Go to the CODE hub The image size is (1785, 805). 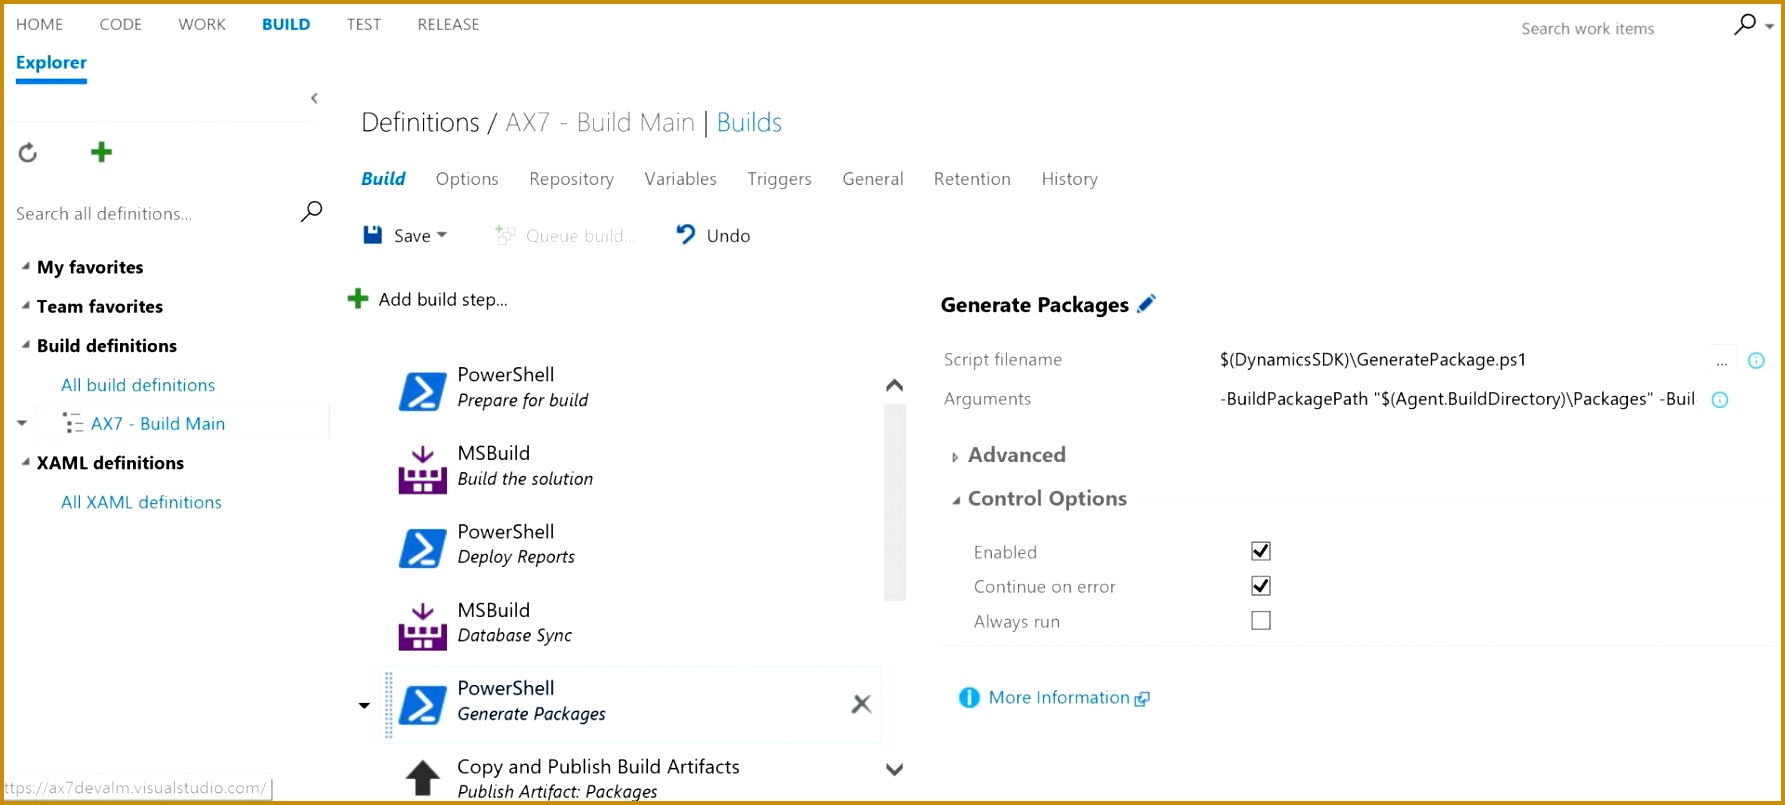[120, 24]
